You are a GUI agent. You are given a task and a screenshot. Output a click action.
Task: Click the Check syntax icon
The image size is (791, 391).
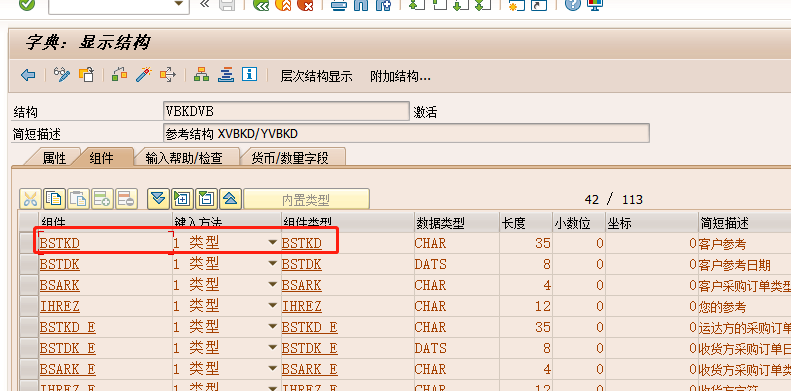pyautogui.click(x=120, y=75)
